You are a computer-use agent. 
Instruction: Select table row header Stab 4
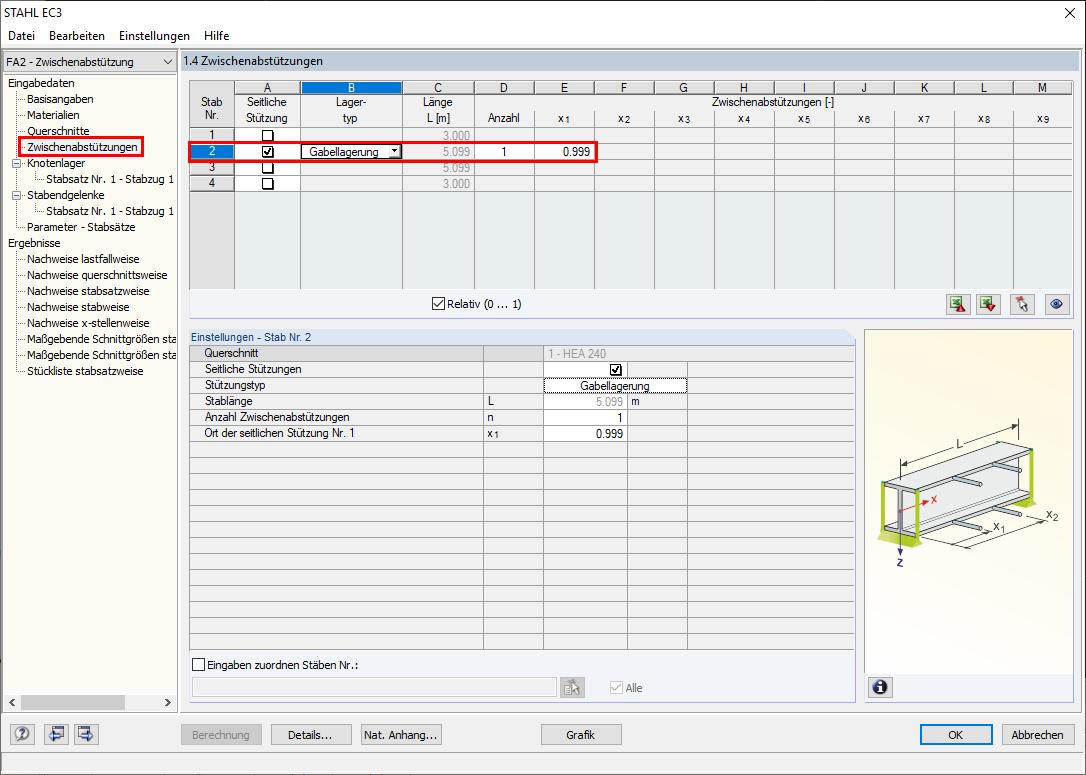(x=212, y=184)
